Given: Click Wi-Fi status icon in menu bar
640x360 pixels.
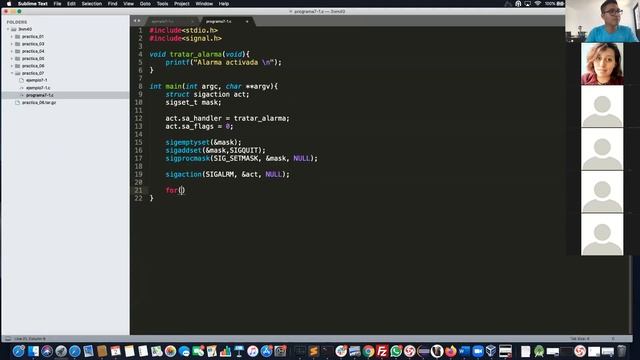Looking at the screenshot, I should pyautogui.click(x=538, y=4).
